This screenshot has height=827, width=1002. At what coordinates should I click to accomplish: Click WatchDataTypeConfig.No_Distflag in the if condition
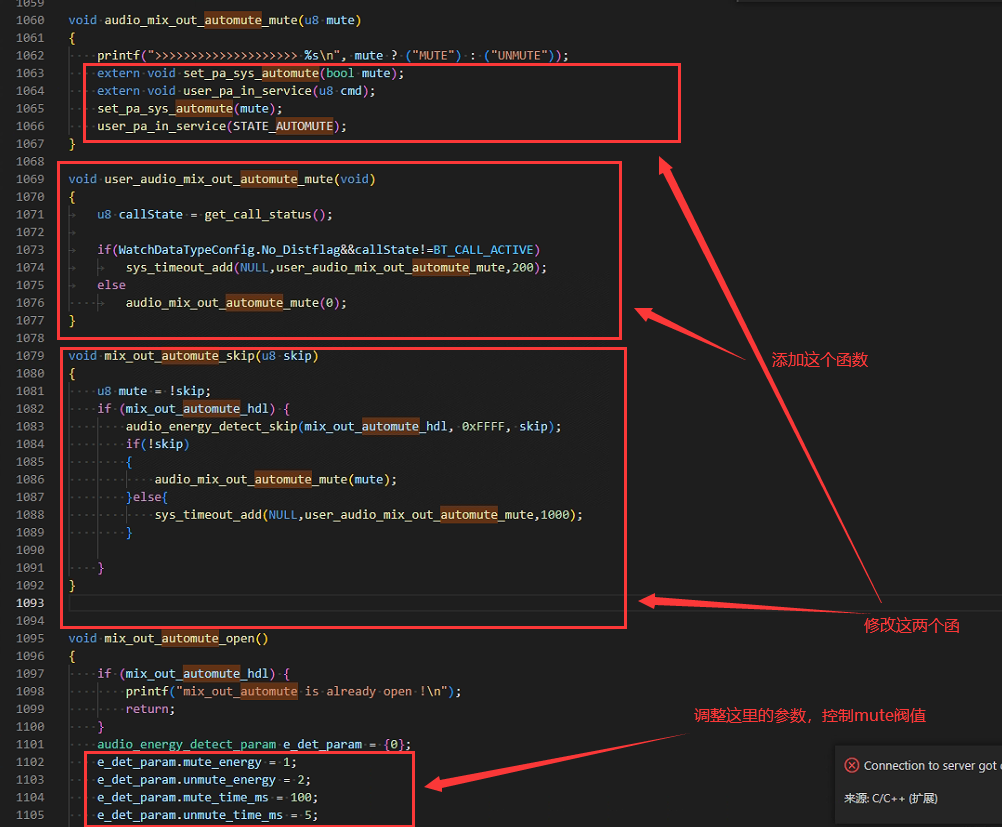point(229,250)
